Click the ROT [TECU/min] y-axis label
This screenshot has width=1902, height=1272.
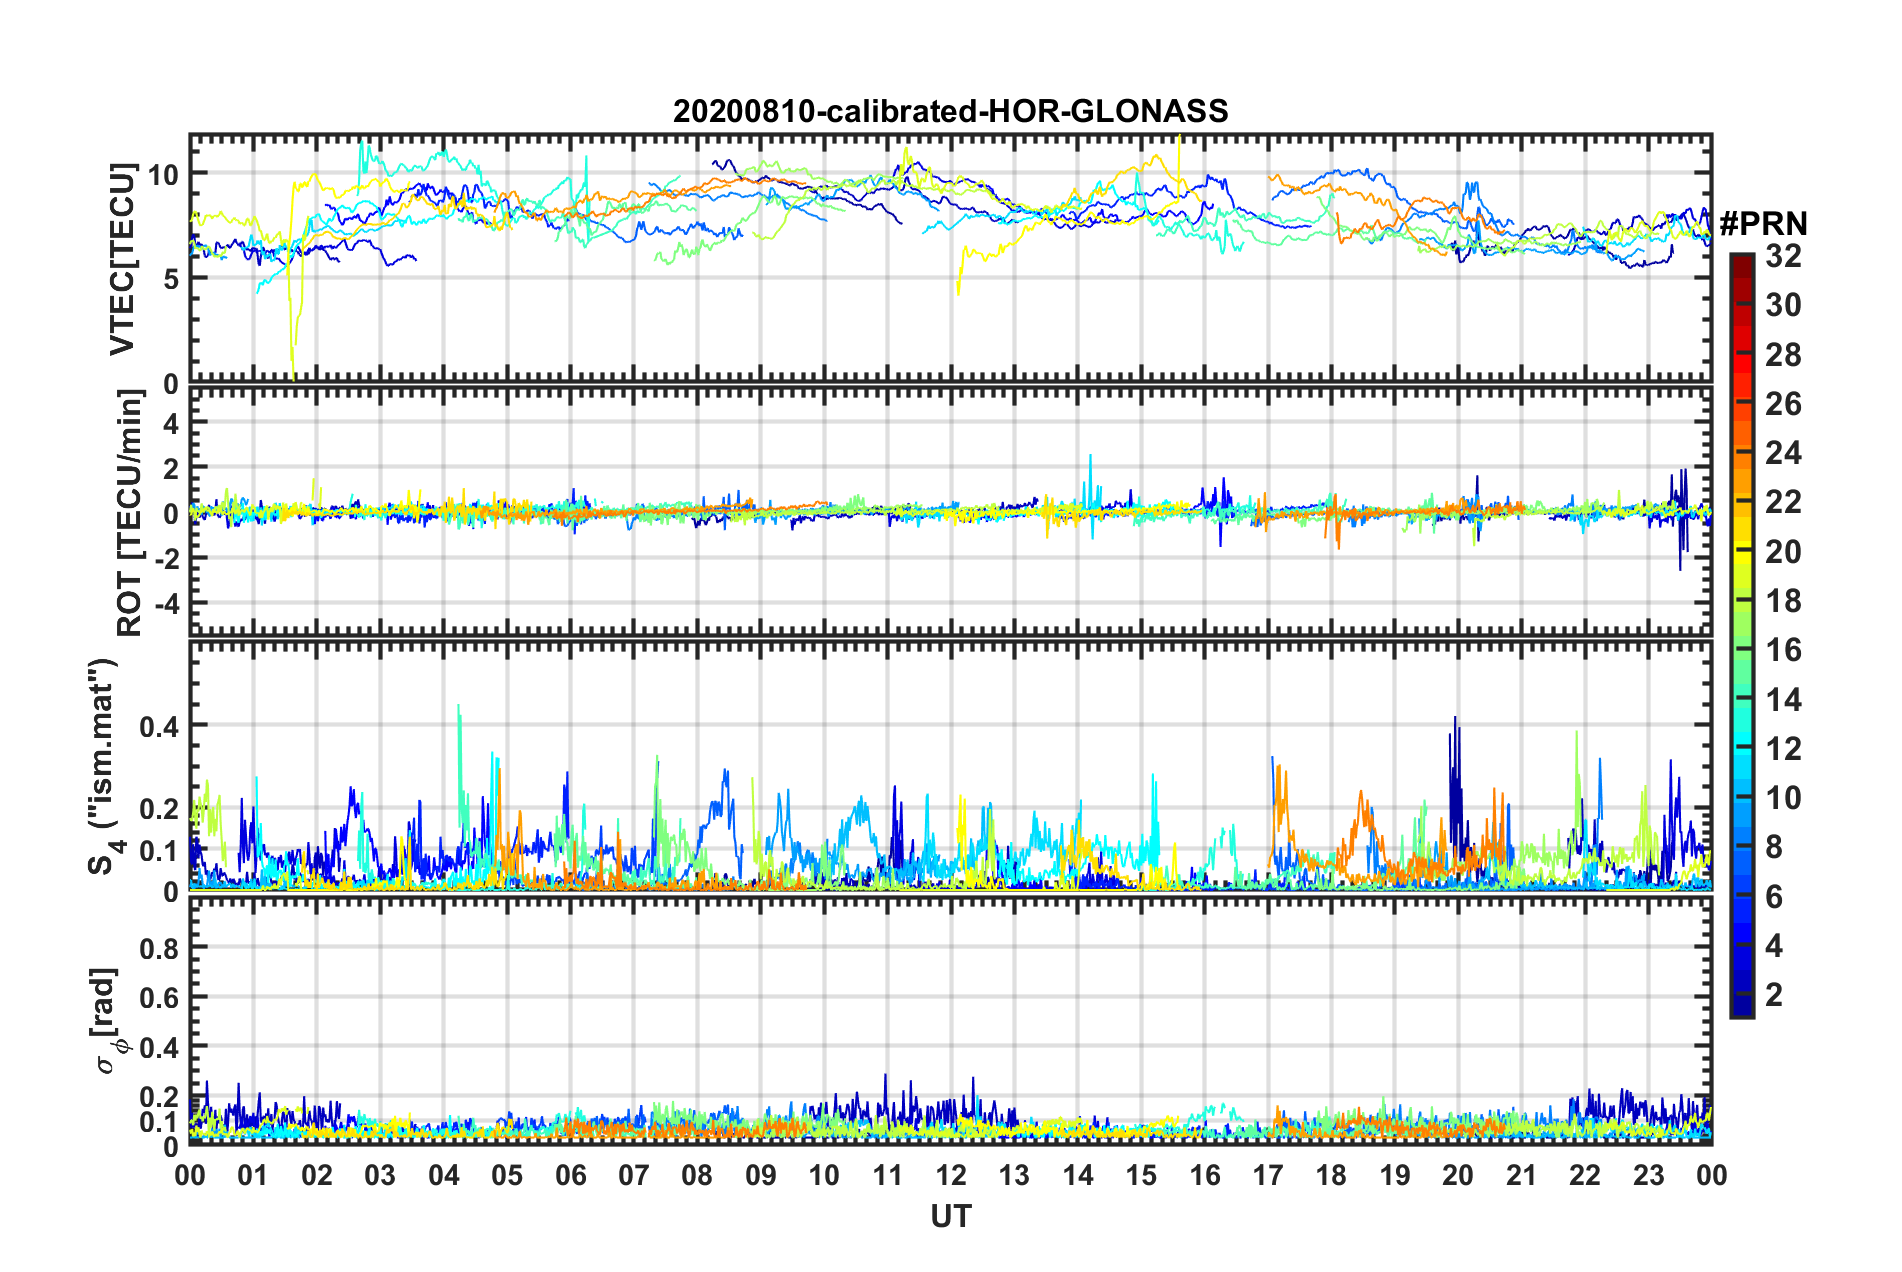click(130, 513)
